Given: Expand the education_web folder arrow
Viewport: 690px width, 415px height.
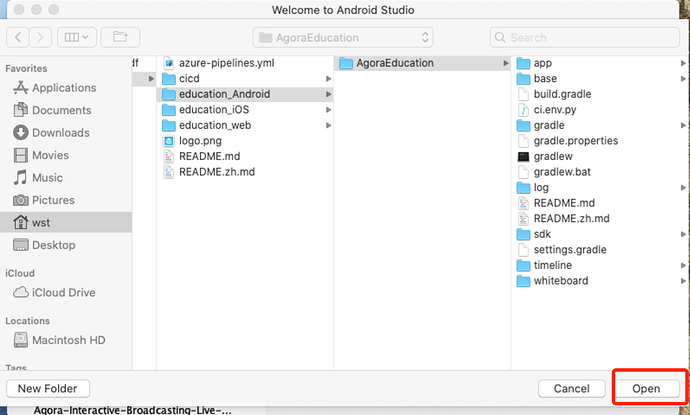Looking at the screenshot, I should 328,125.
